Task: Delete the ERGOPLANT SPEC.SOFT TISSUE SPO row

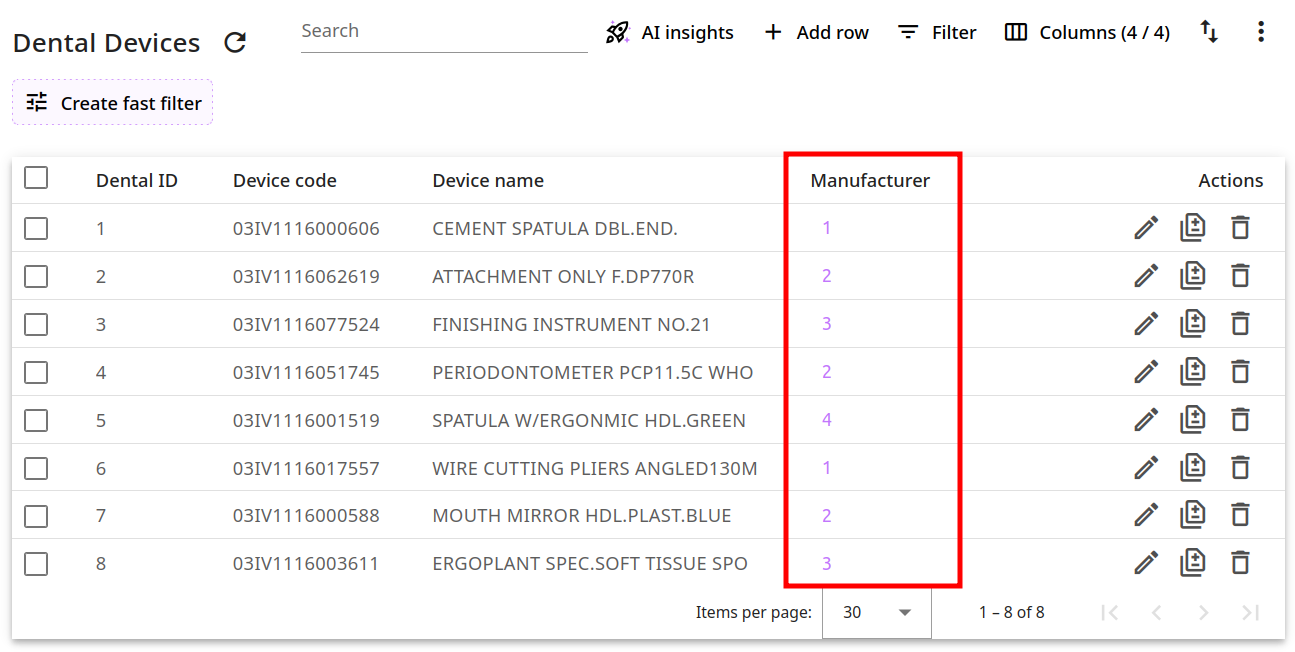Action: 1240,564
